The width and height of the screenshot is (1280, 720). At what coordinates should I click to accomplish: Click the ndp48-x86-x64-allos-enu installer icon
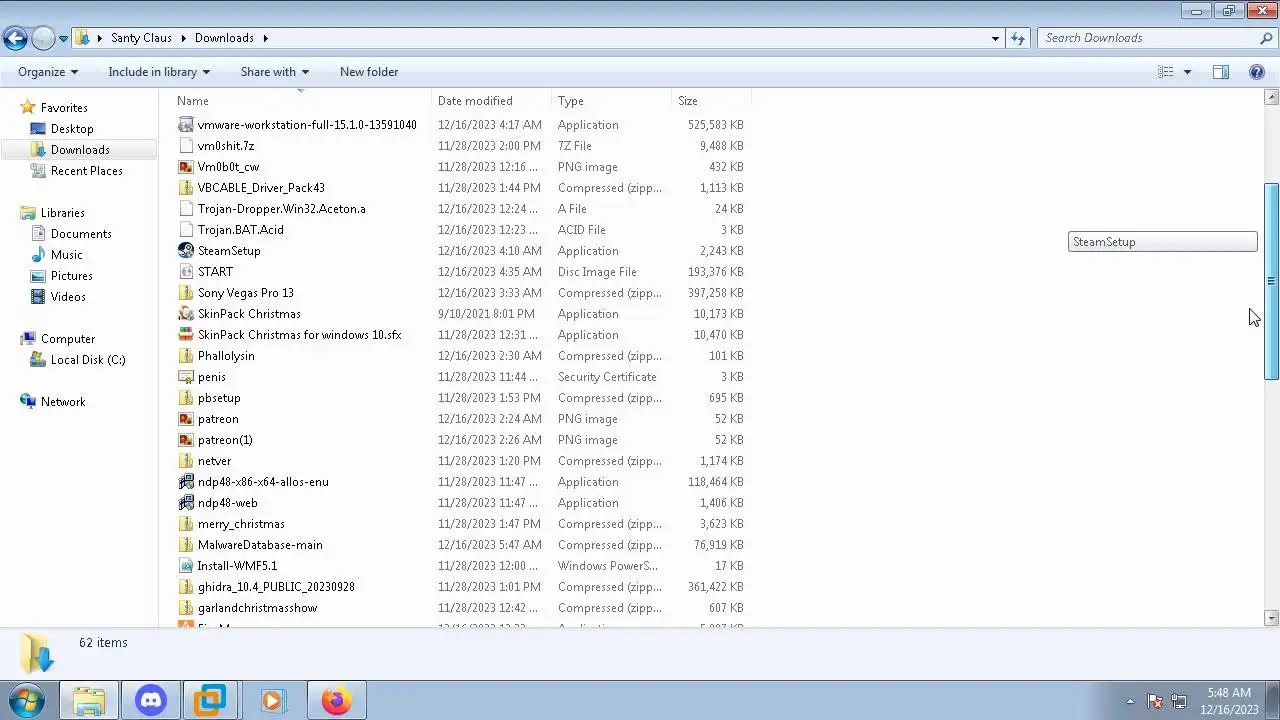click(x=185, y=482)
